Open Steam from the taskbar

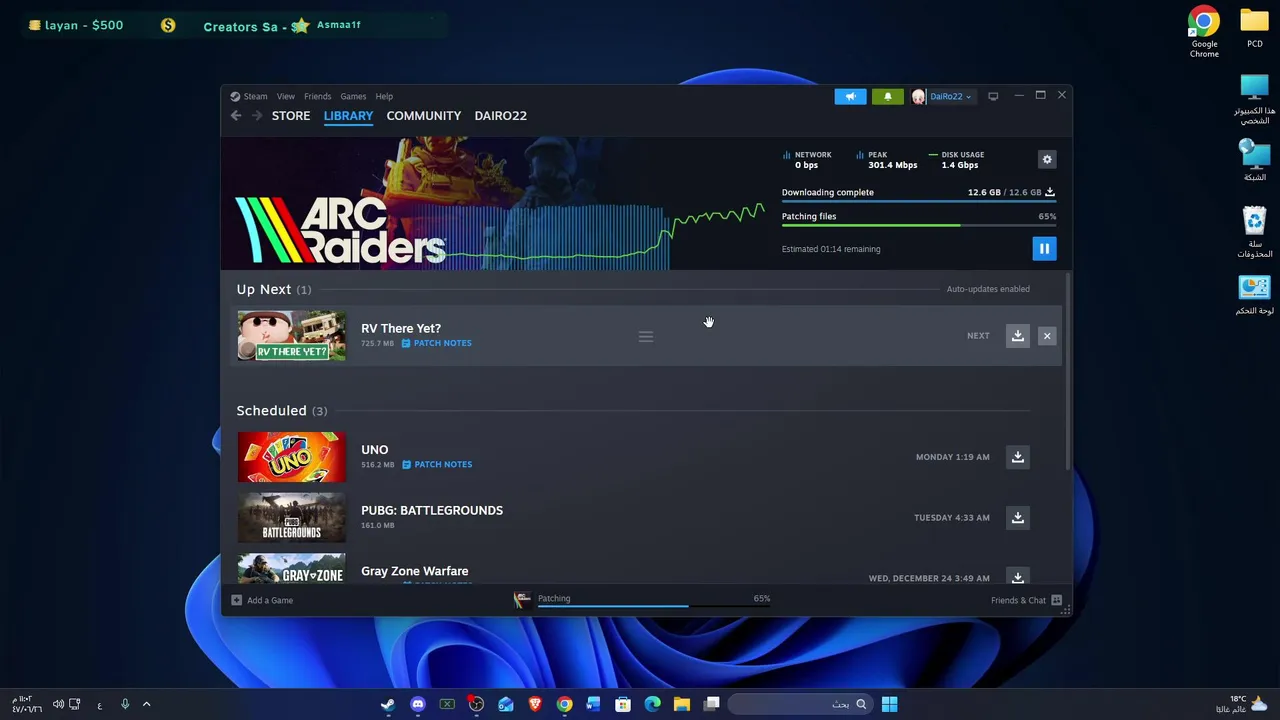point(387,704)
